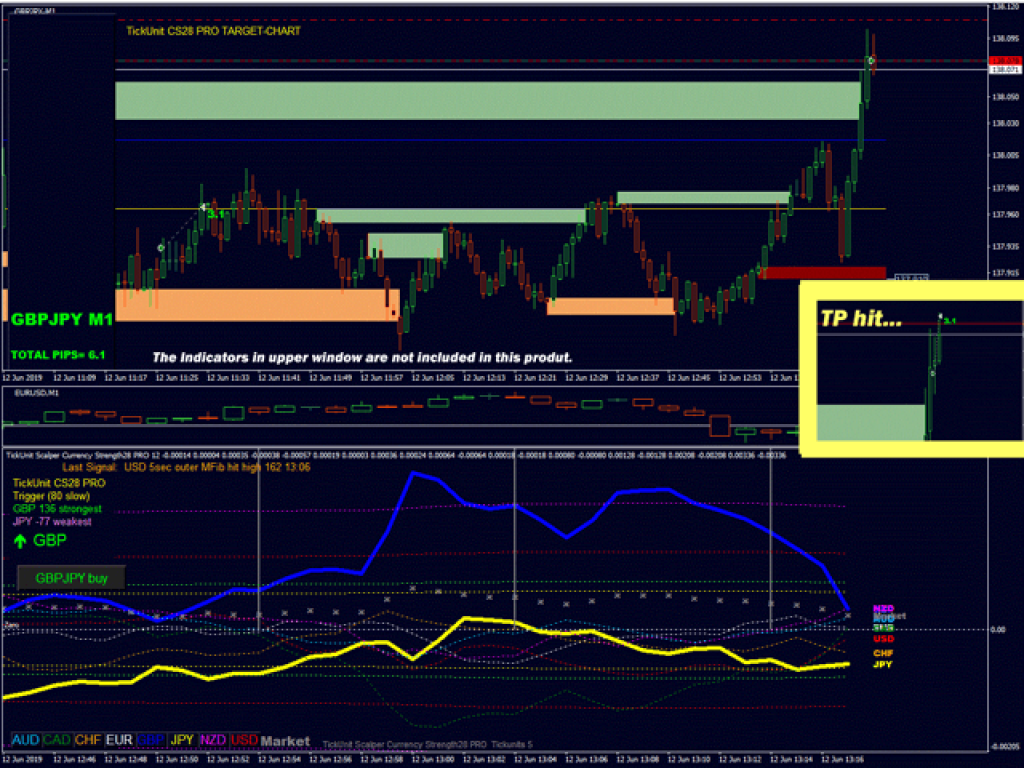Click the green GBP up-arrow signal icon
The image size is (1024, 768).
19,540
